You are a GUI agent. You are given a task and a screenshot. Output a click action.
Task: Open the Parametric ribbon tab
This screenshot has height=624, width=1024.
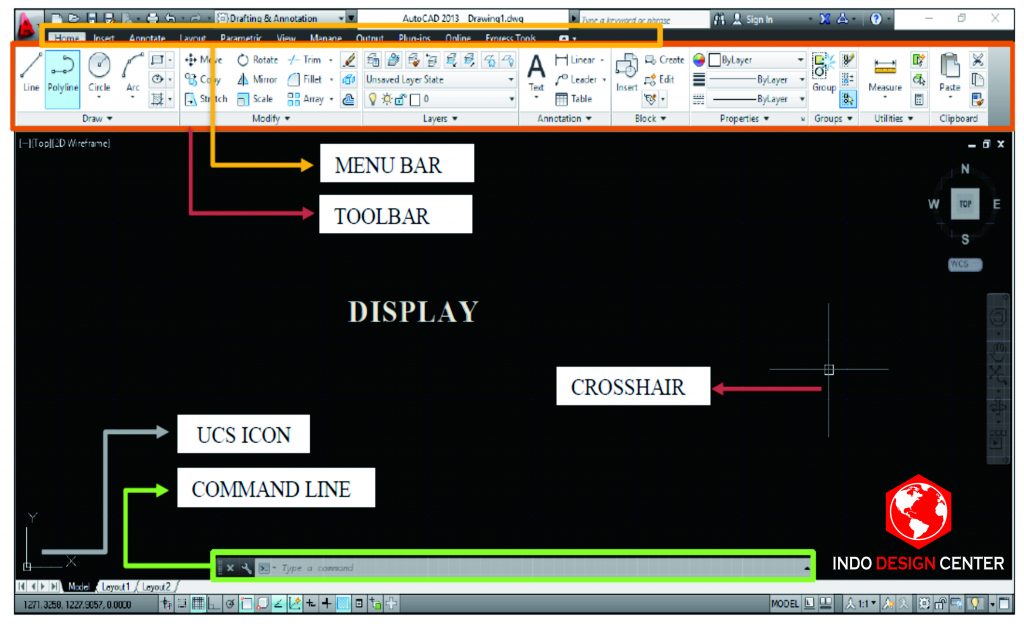tap(241, 38)
